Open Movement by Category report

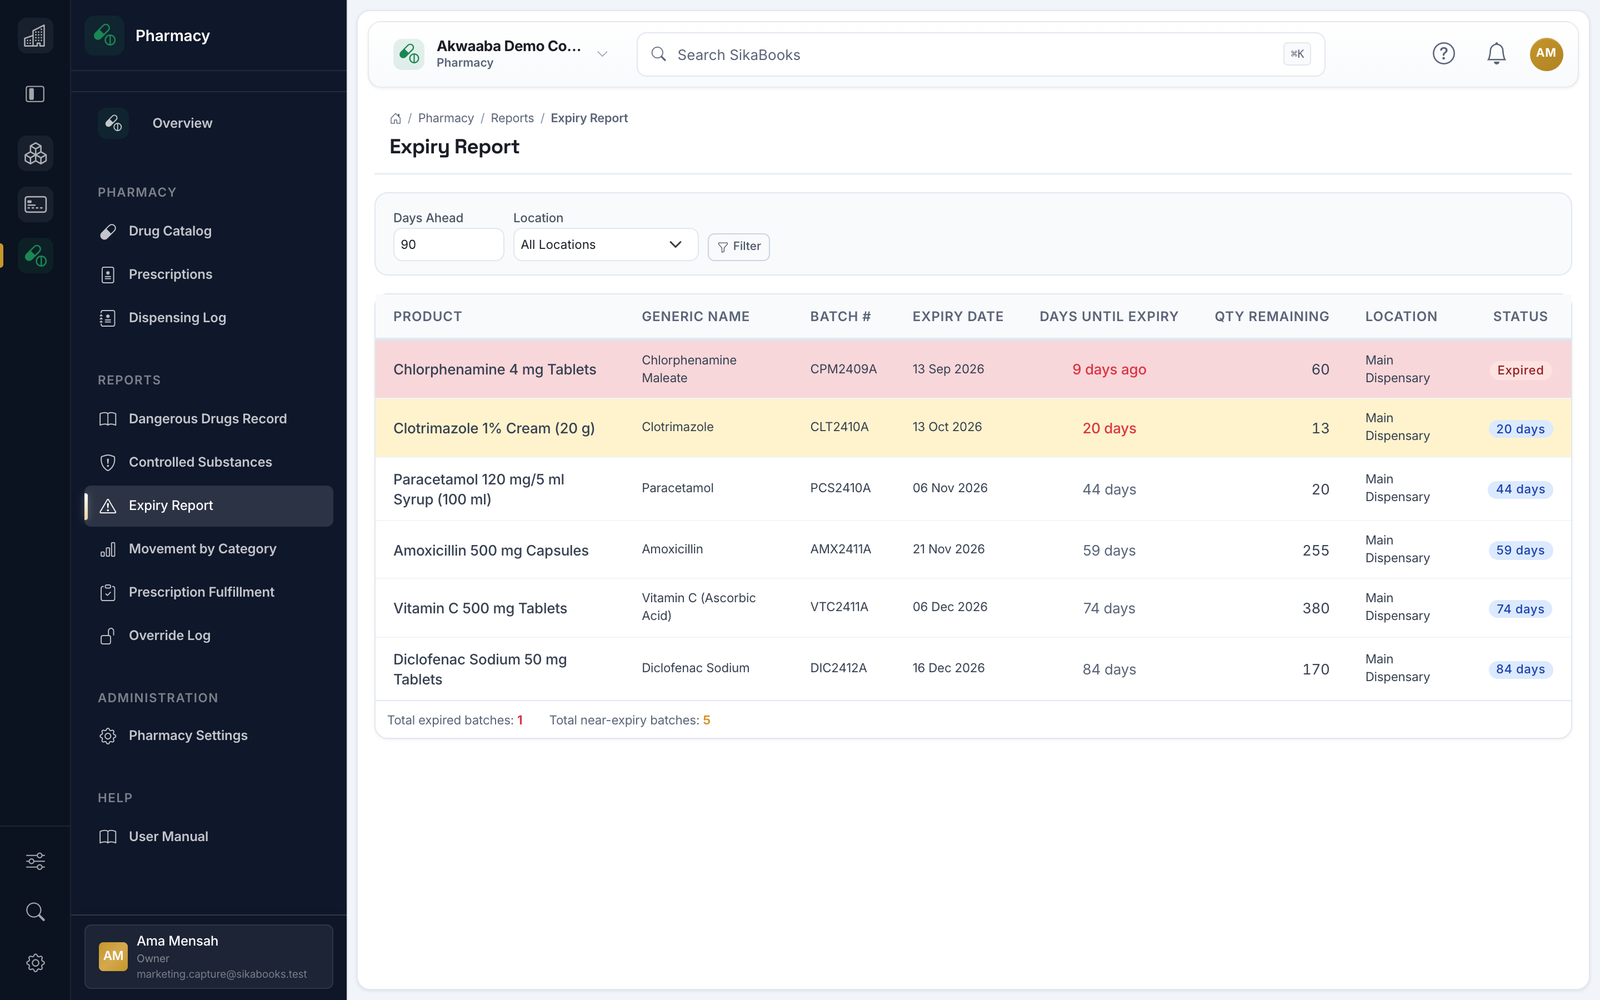coord(209,549)
